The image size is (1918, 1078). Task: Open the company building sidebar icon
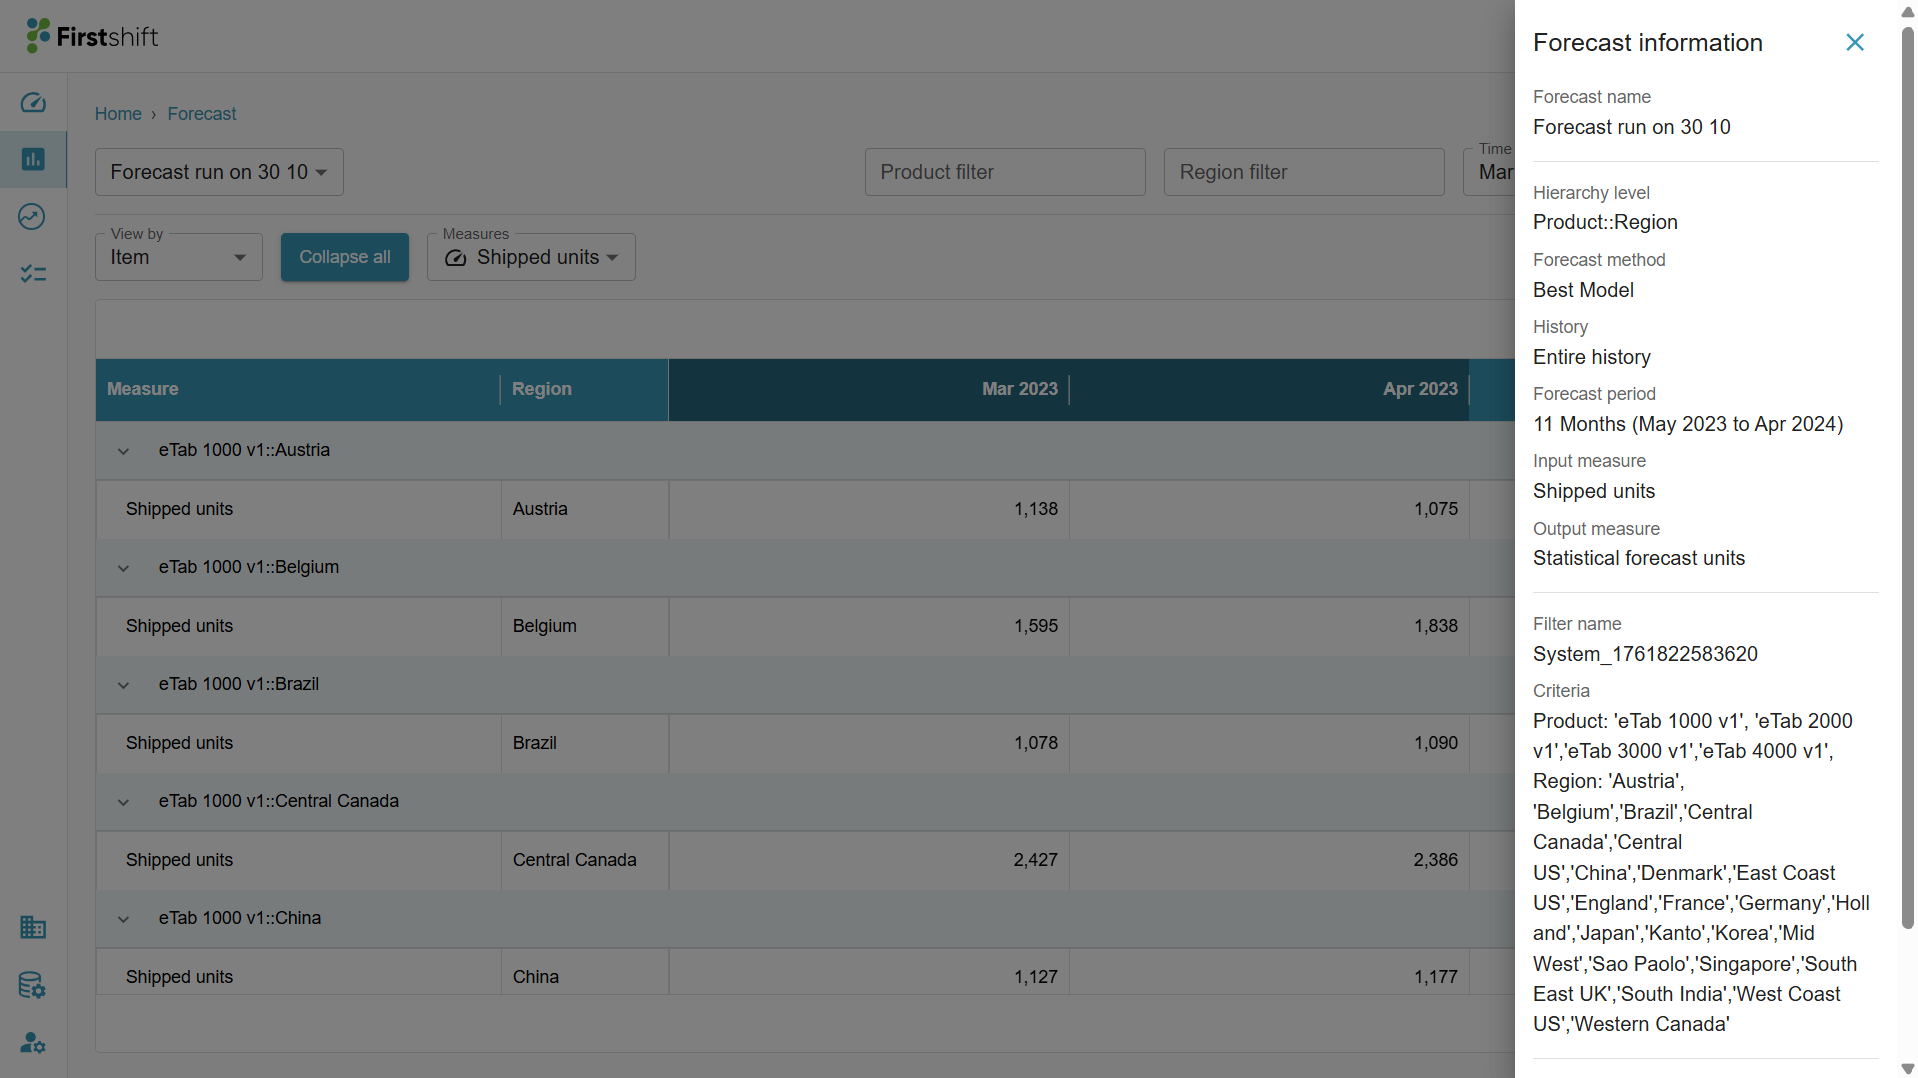coord(33,928)
